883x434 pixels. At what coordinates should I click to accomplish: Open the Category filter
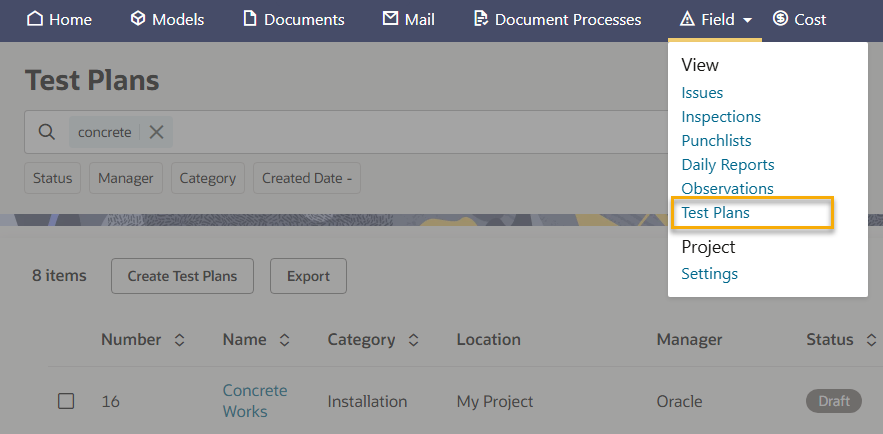pos(207,178)
